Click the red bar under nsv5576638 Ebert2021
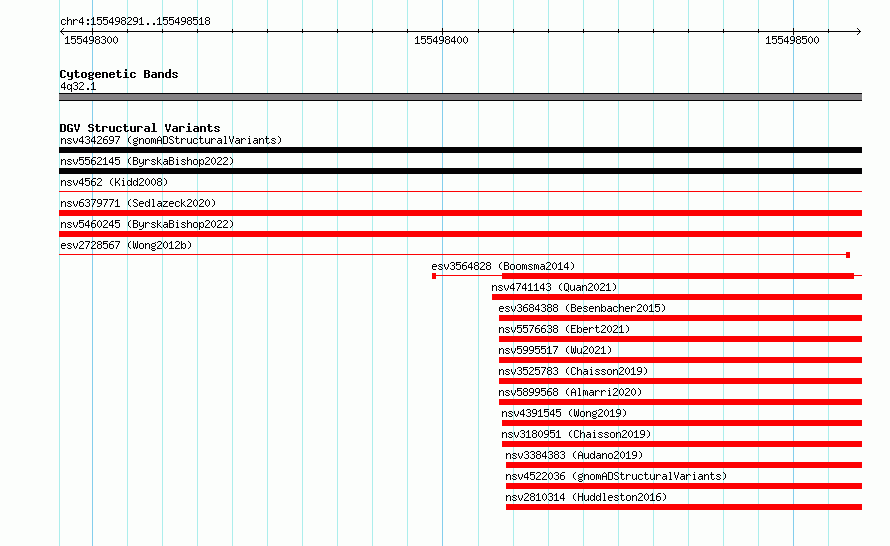Image resolution: width=890 pixels, height=546 pixels. coord(681,339)
